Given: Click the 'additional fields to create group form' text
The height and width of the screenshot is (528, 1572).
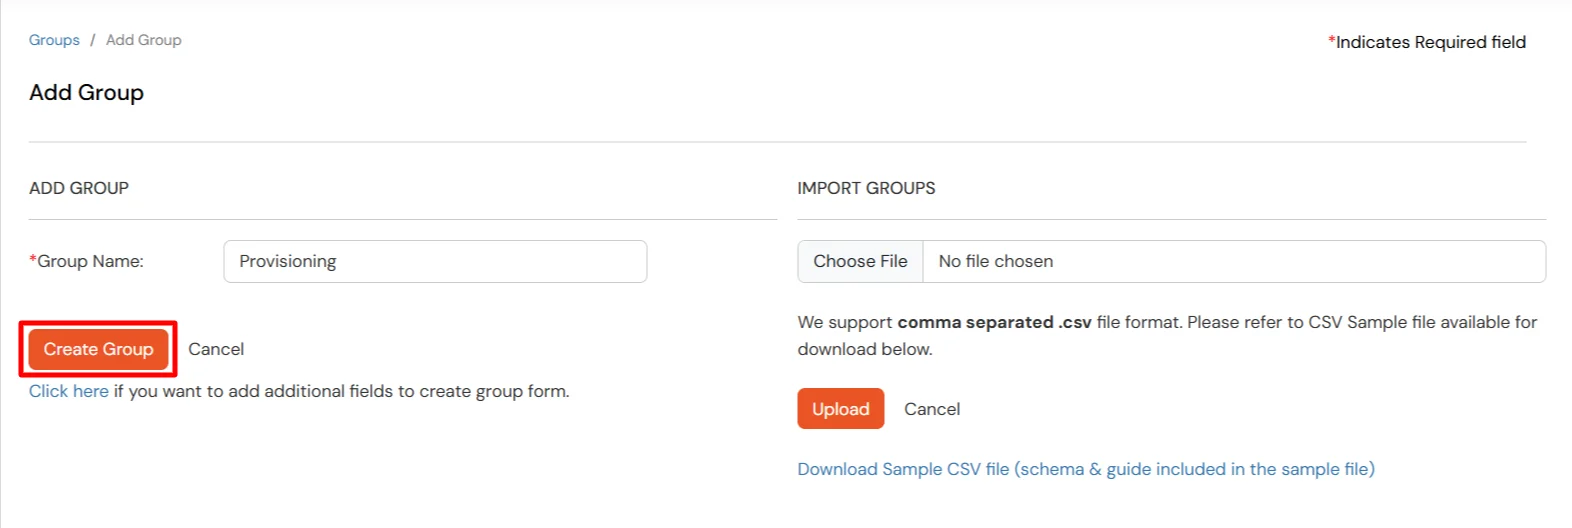Looking at the screenshot, I should (x=398, y=391).
